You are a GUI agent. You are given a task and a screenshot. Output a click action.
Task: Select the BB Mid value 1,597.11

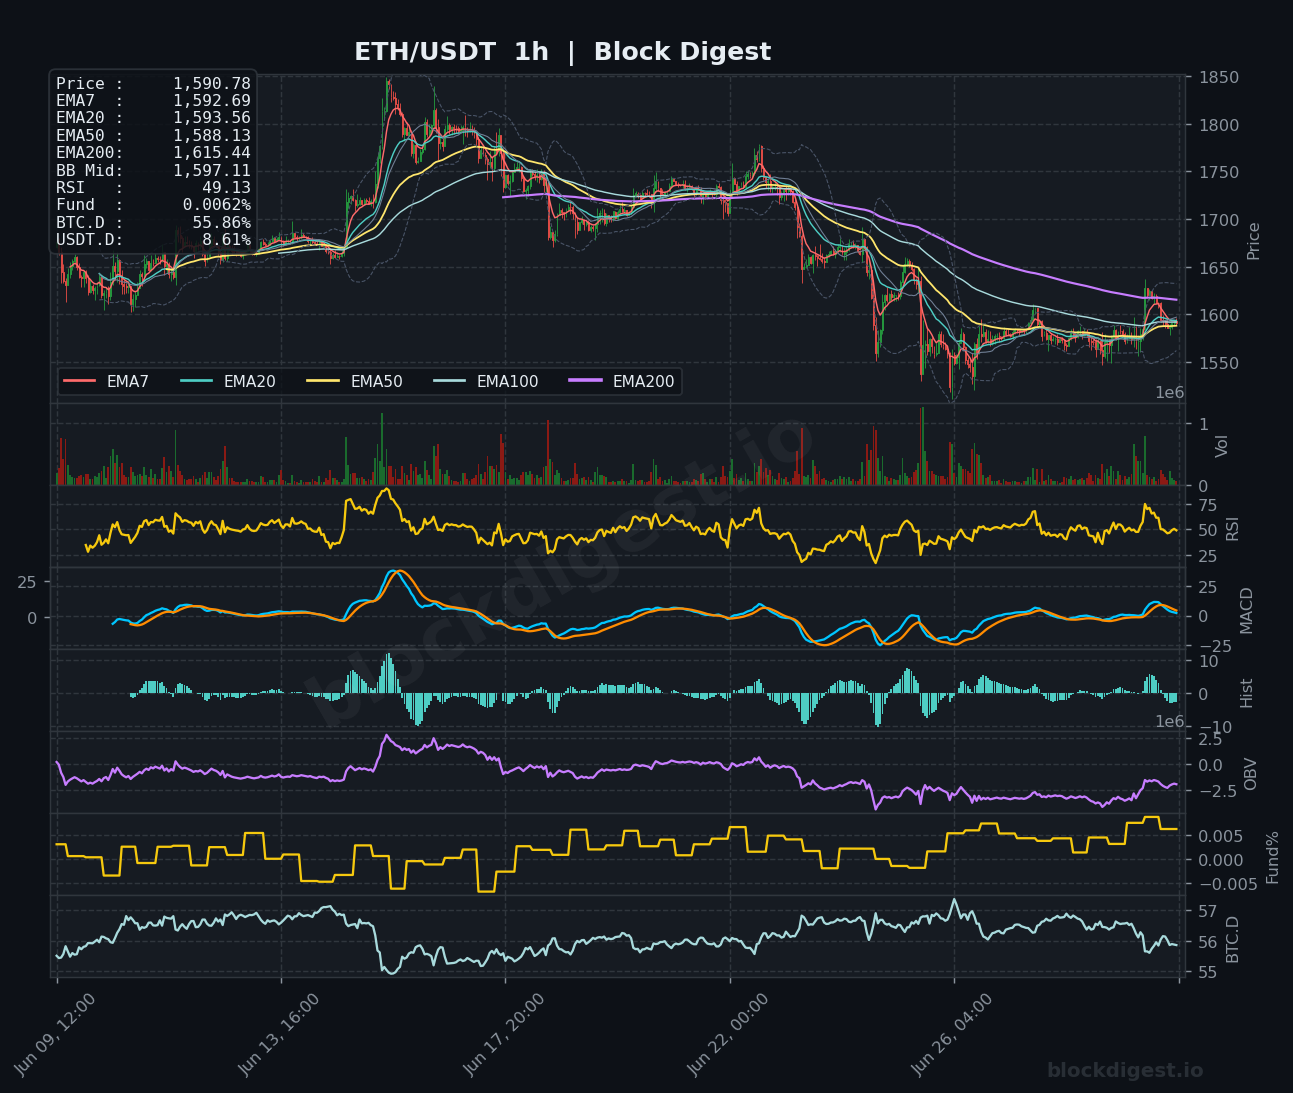click(212, 170)
